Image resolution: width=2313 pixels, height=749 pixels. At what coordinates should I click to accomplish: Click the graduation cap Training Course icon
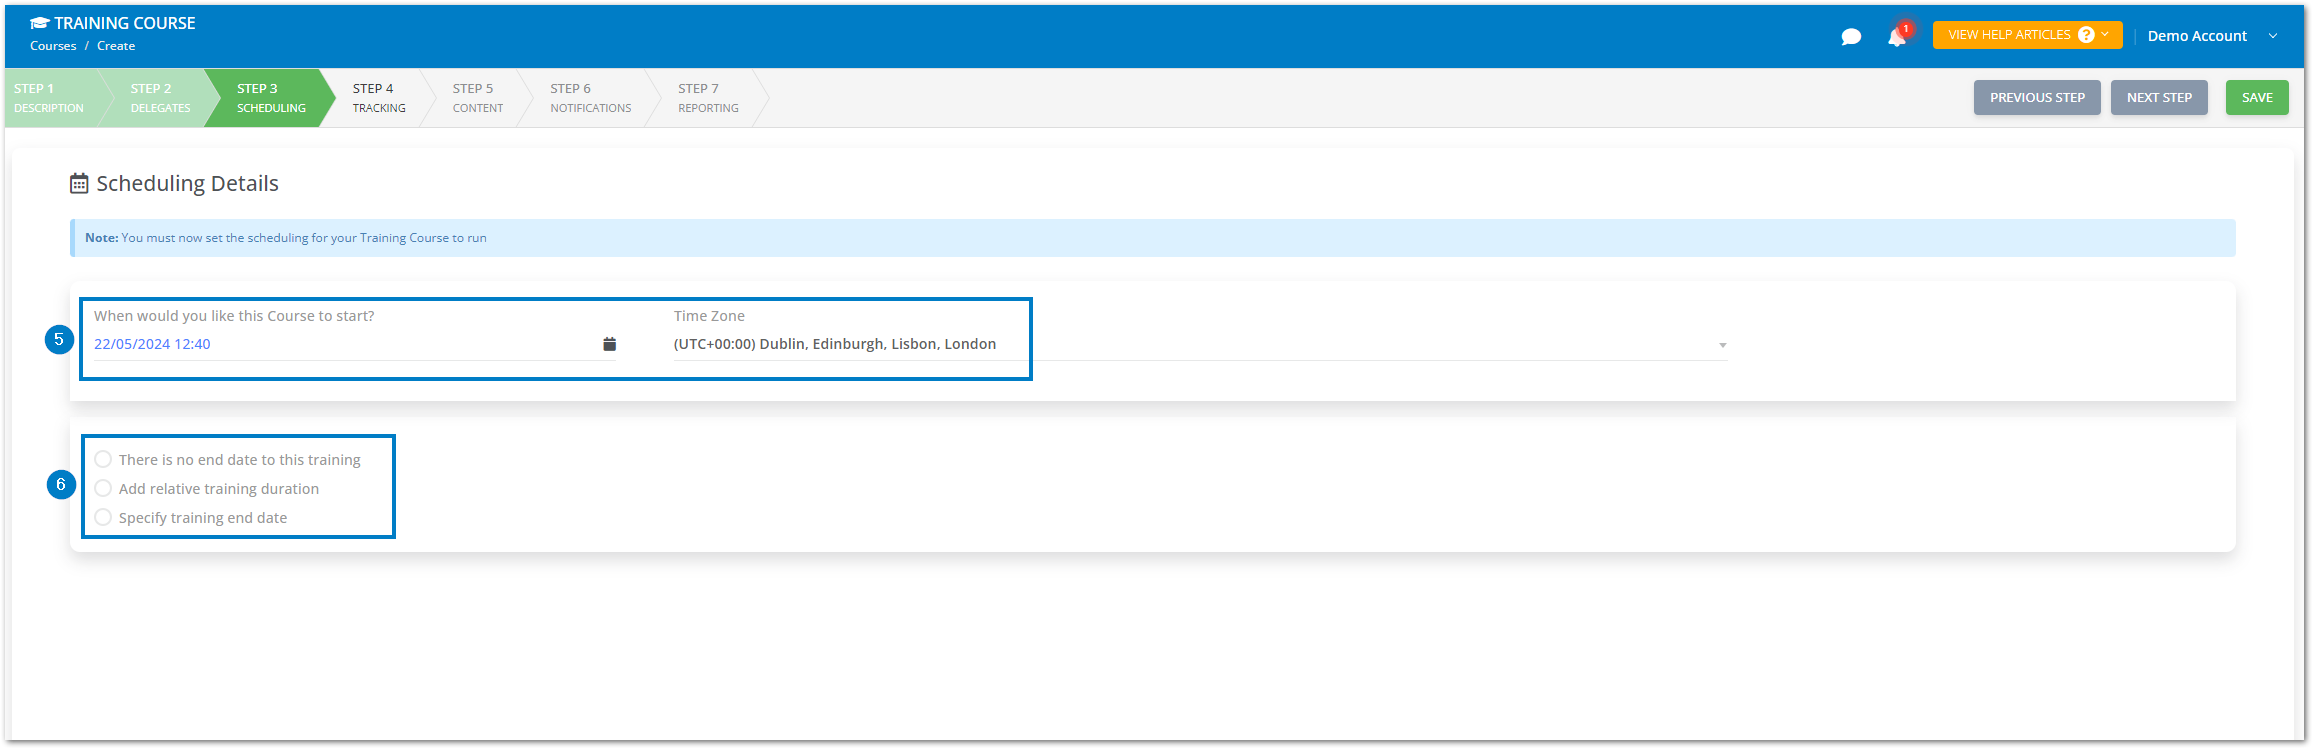pyautogui.click(x=39, y=23)
